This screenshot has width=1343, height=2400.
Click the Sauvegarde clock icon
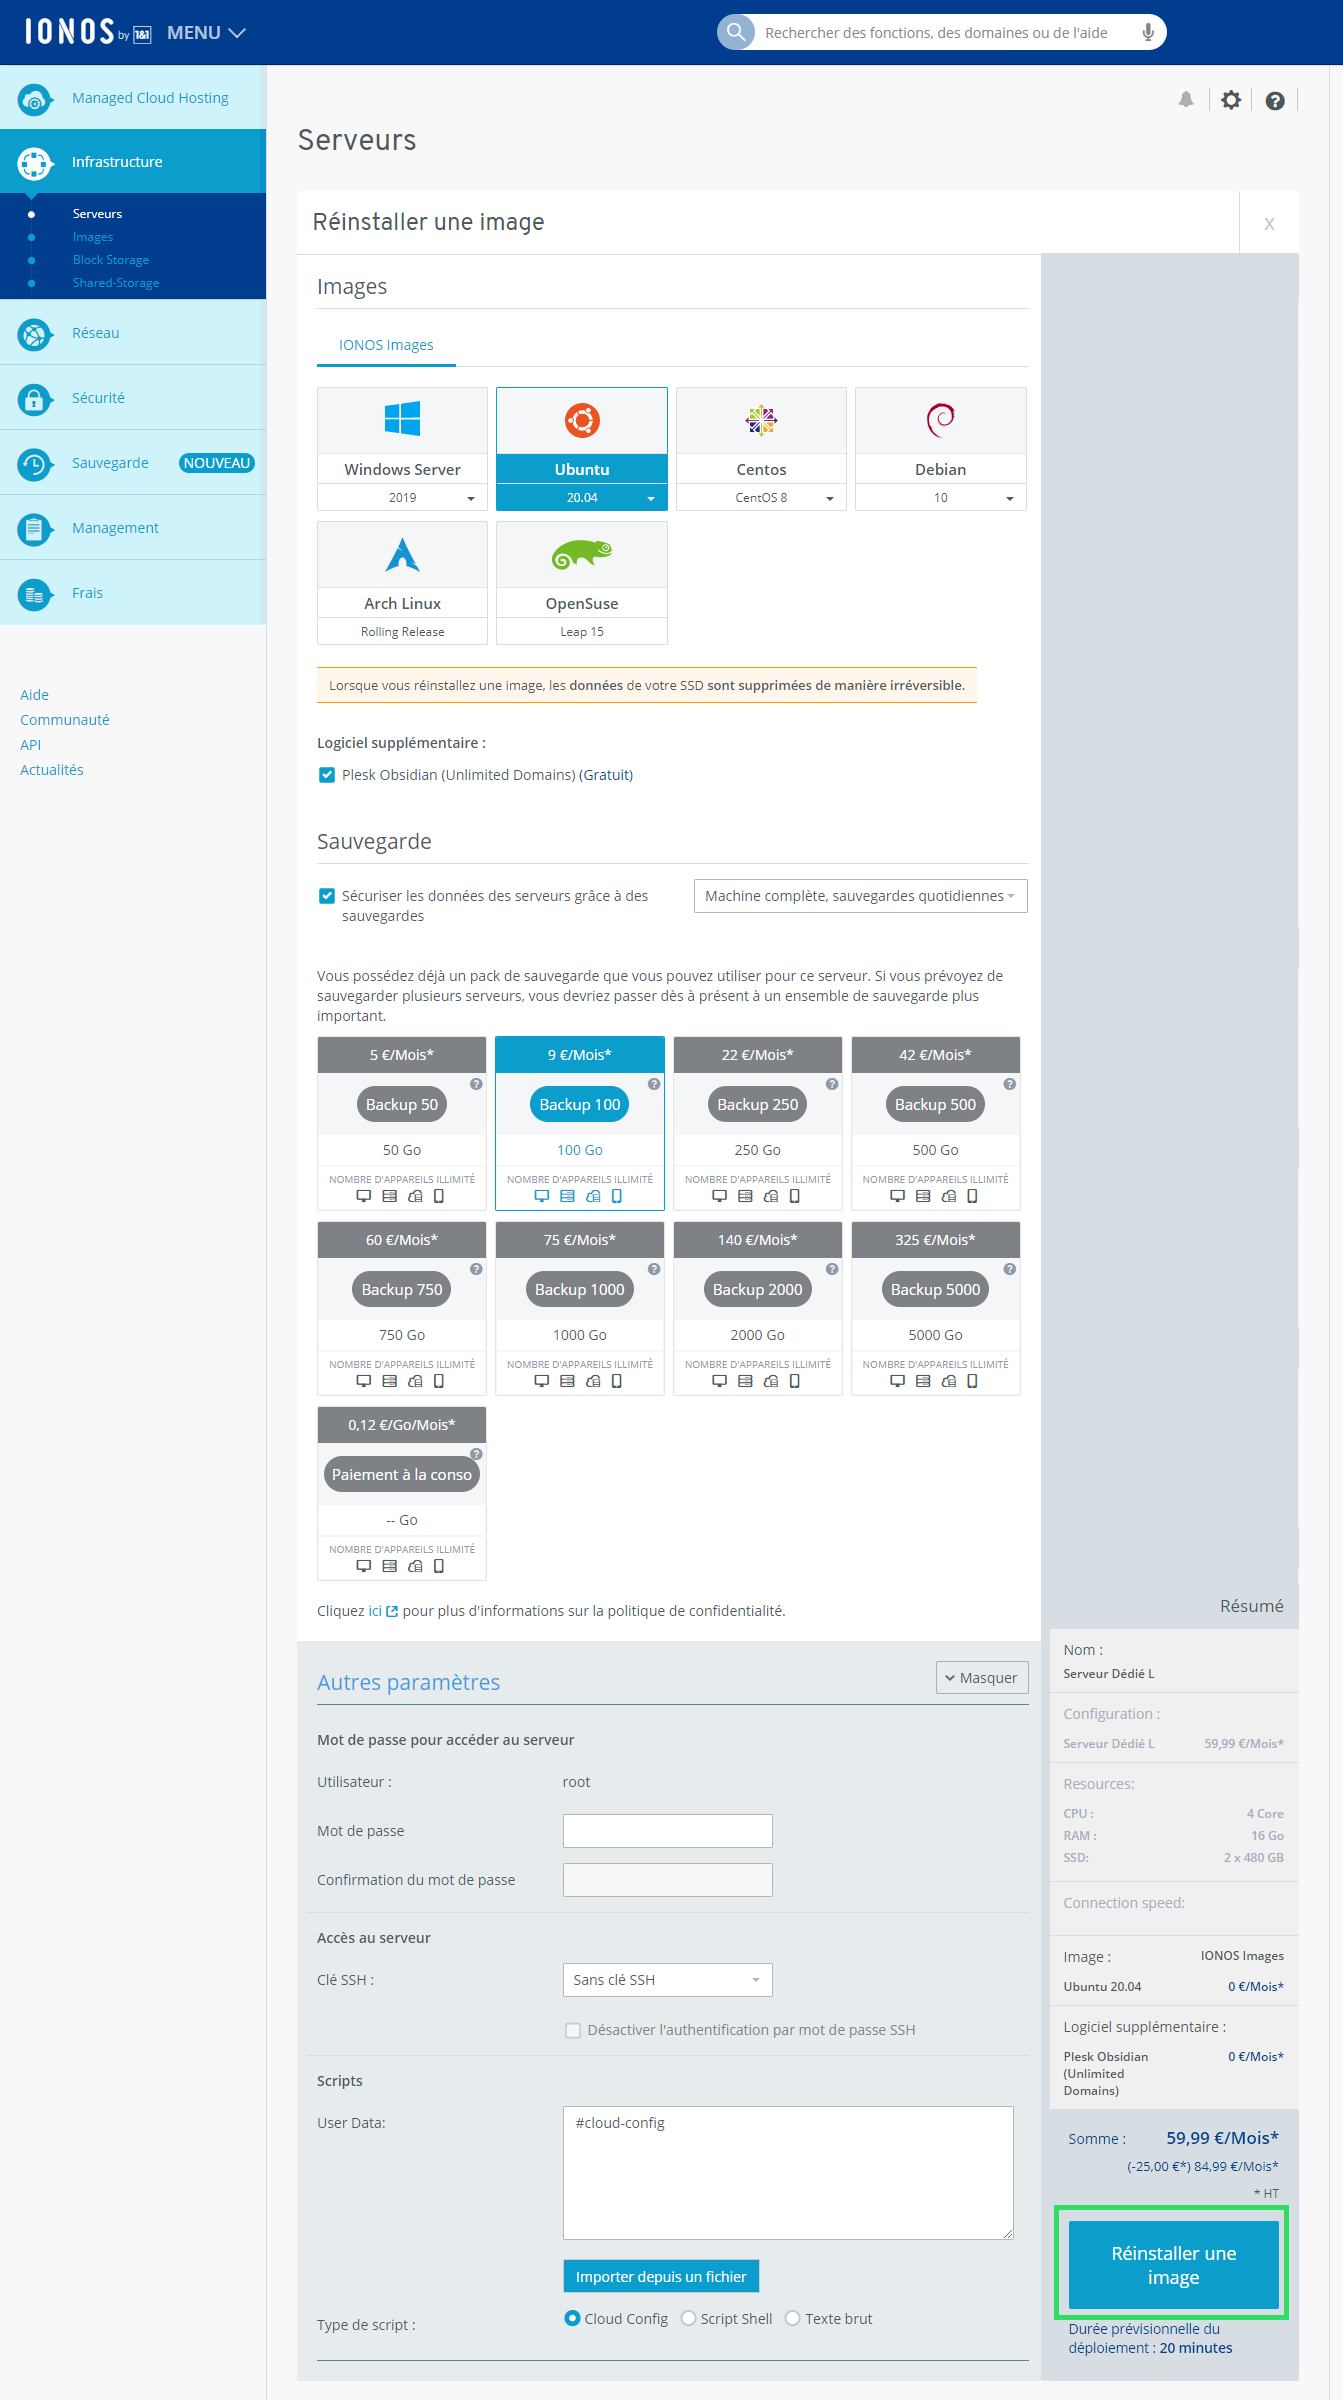click(35, 464)
